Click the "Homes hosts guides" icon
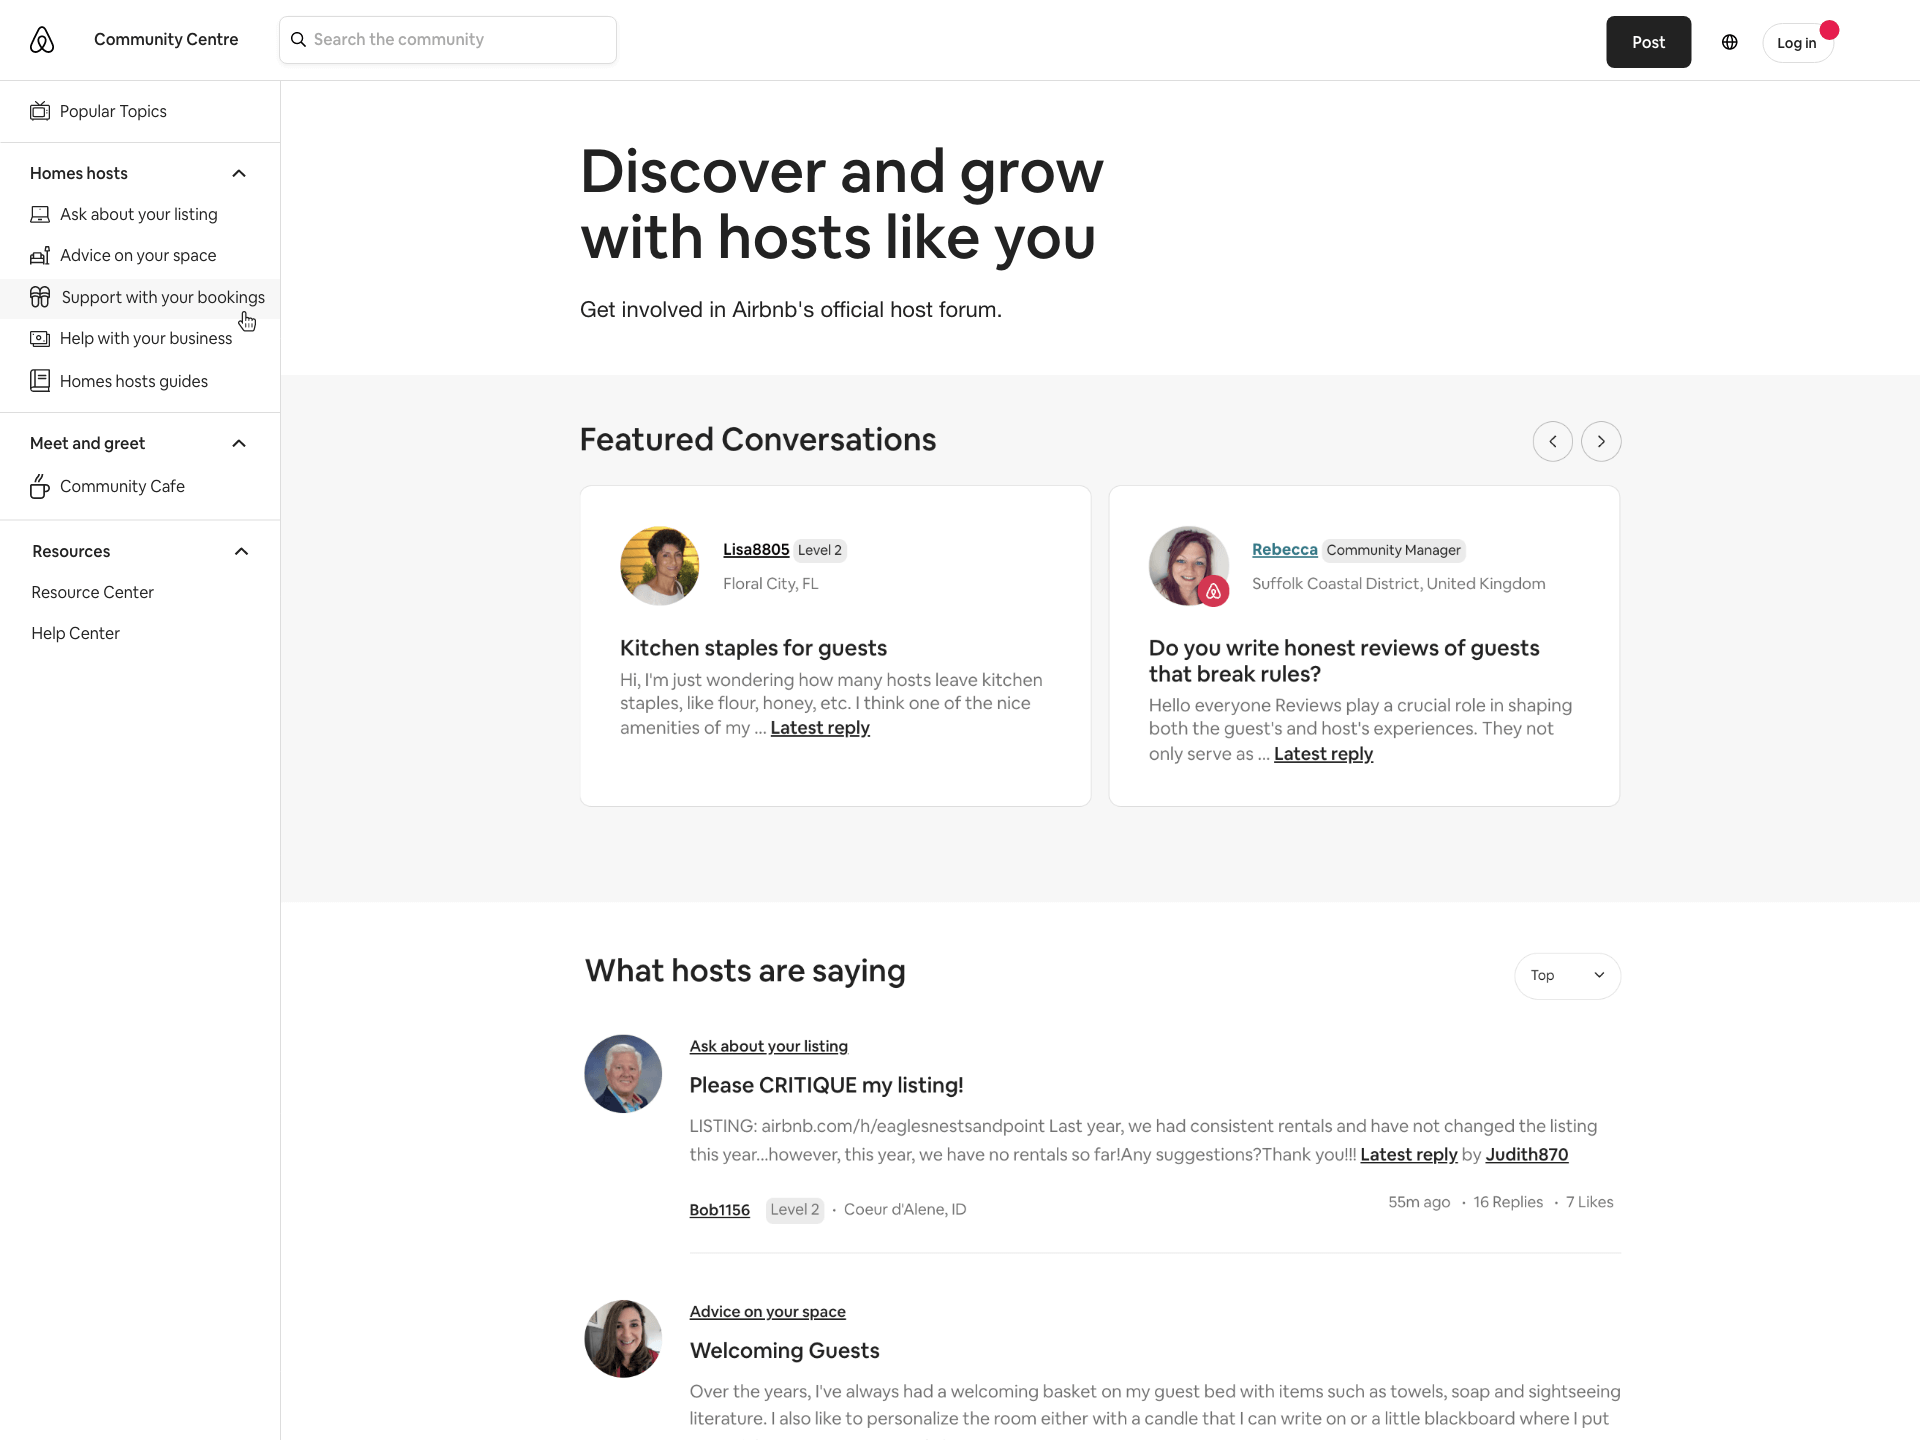The width and height of the screenshot is (1920, 1440). click(x=39, y=380)
